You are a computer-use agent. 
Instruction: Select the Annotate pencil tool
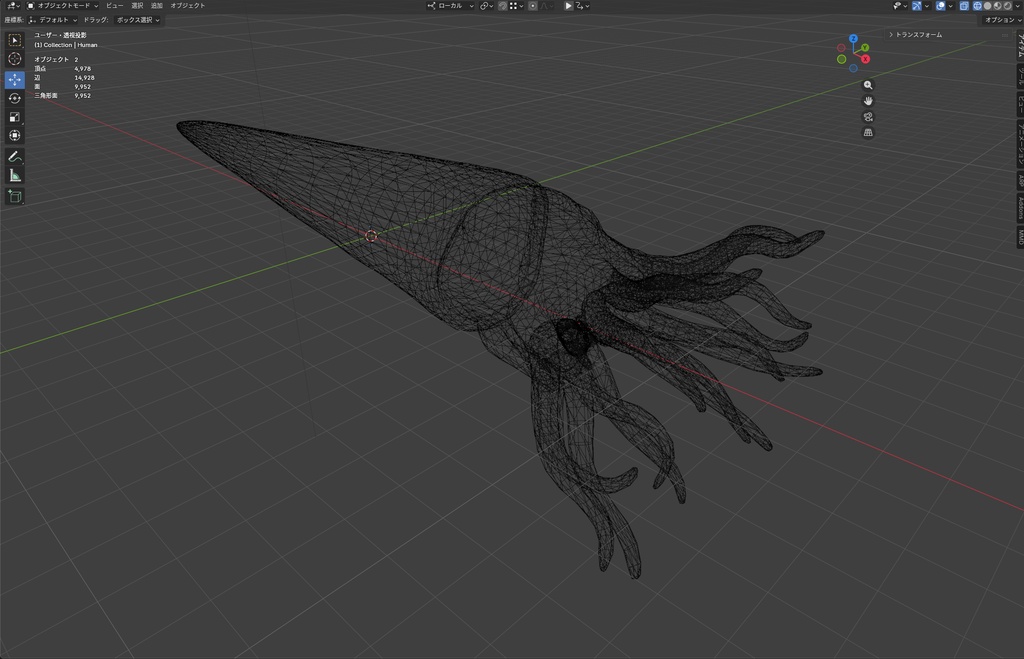[14, 157]
